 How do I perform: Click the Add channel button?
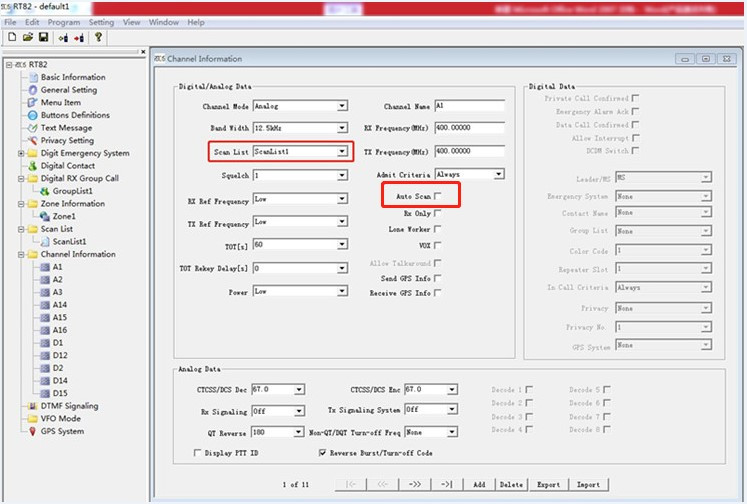pyautogui.click(x=479, y=484)
